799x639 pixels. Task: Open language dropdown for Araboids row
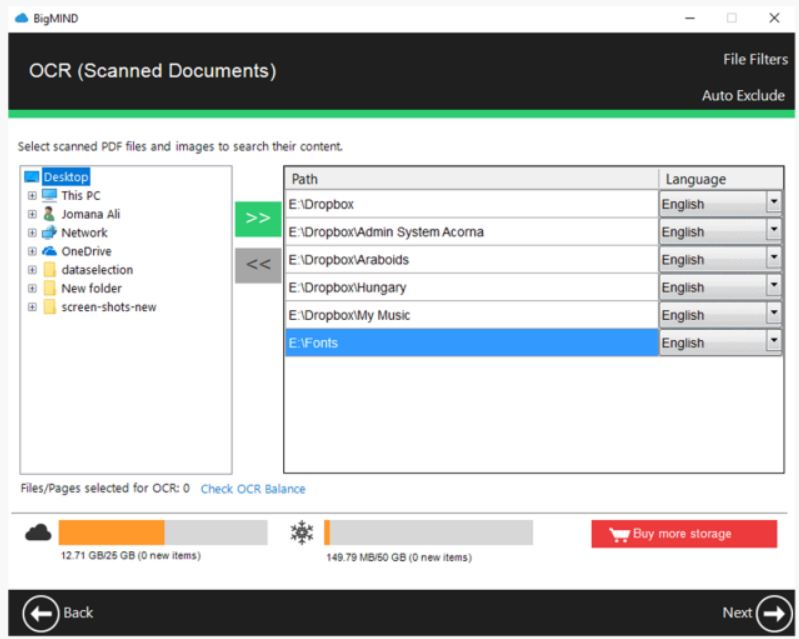[774, 258]
